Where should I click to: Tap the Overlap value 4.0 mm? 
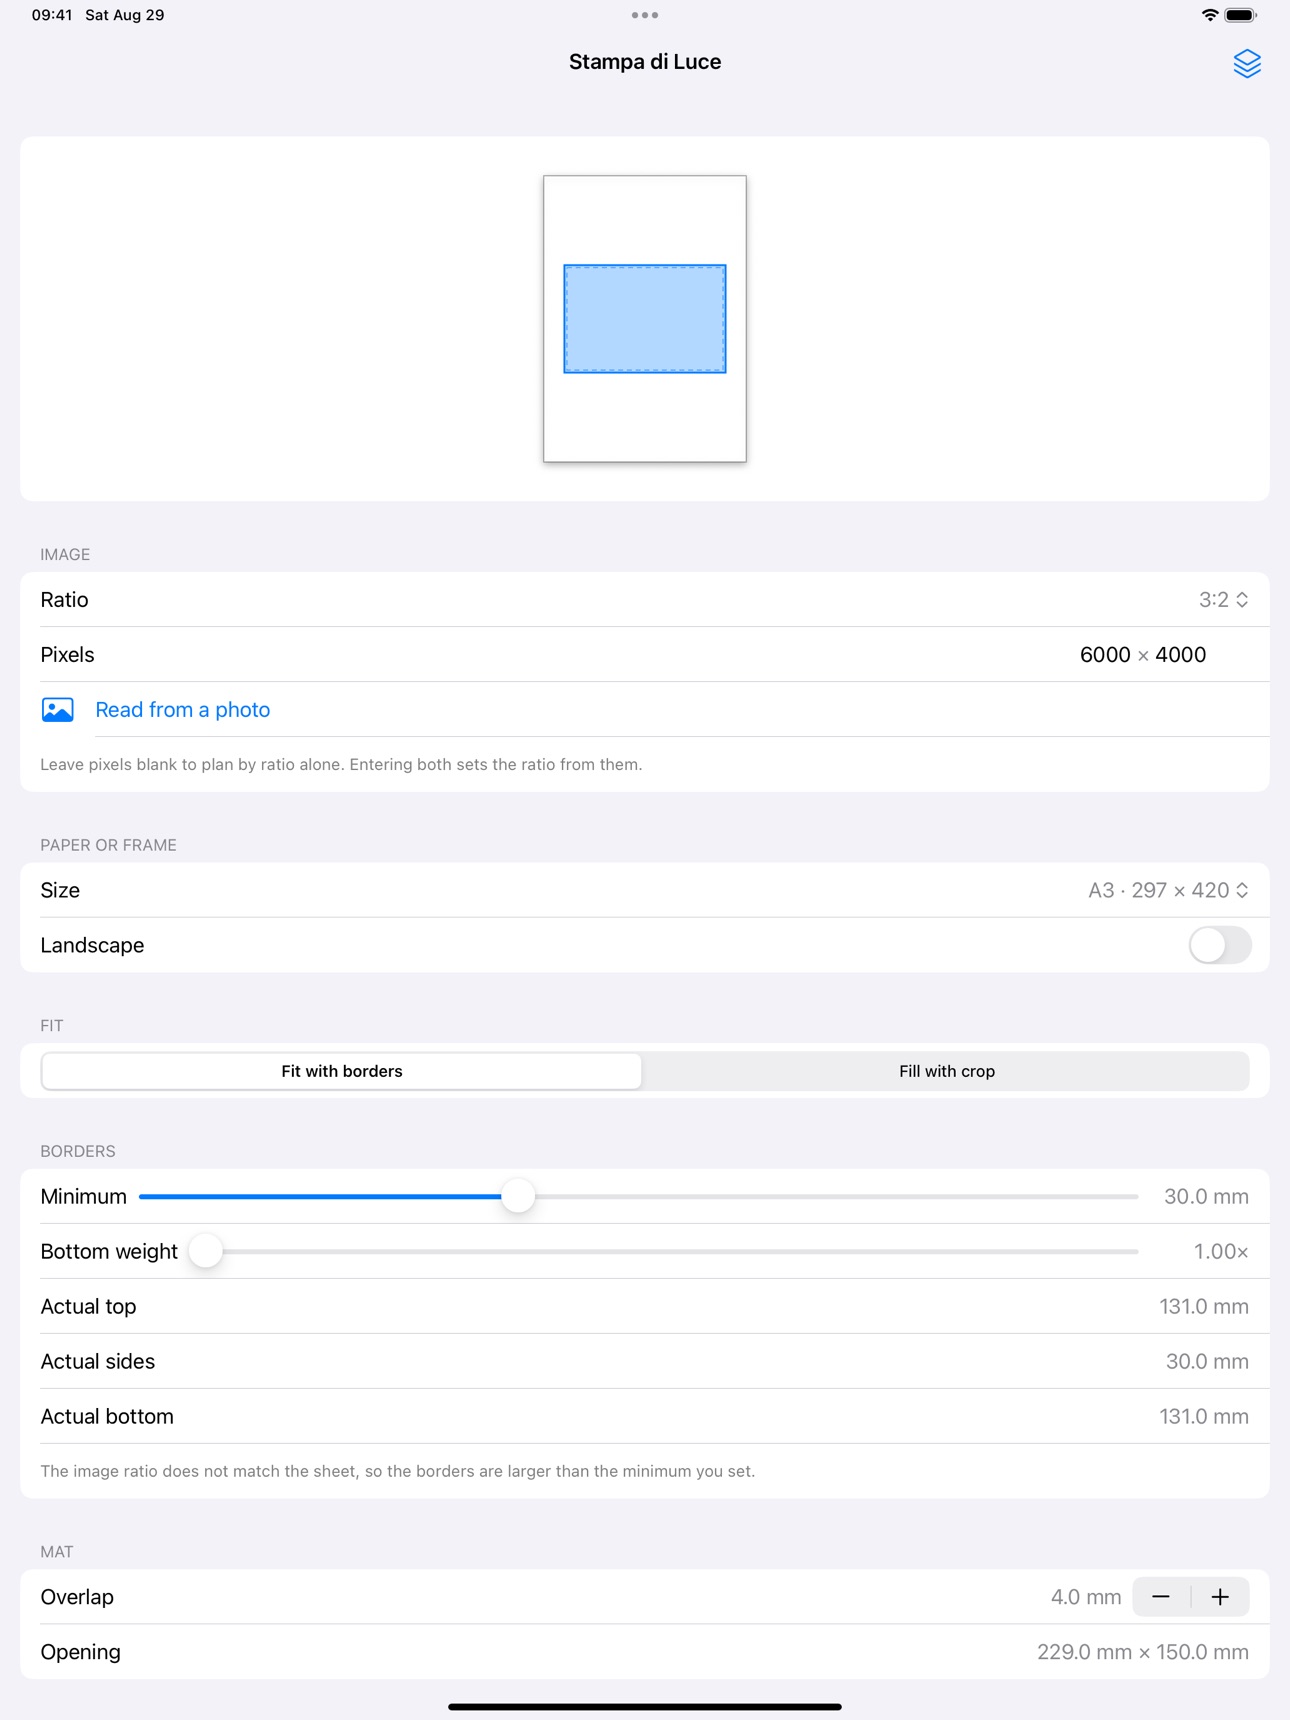coord(1086,1597)
